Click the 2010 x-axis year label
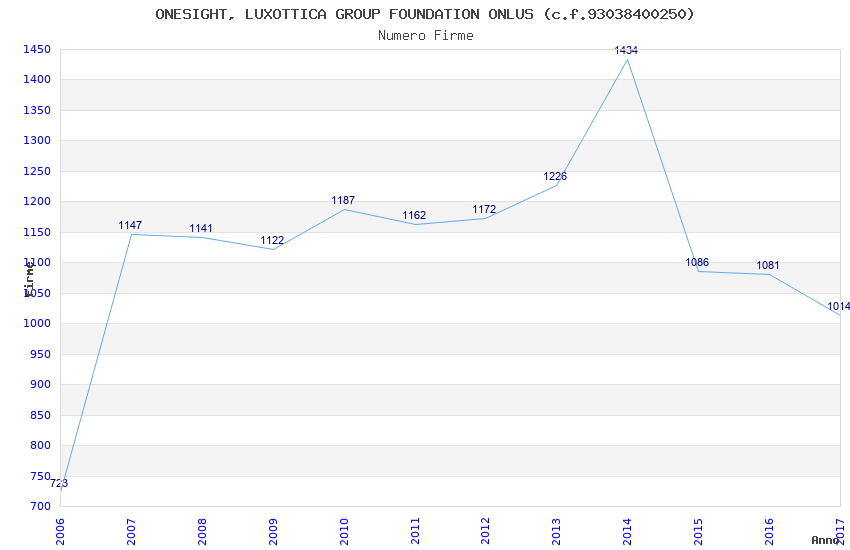Screen dimensions: 850x550 [344, 531]
